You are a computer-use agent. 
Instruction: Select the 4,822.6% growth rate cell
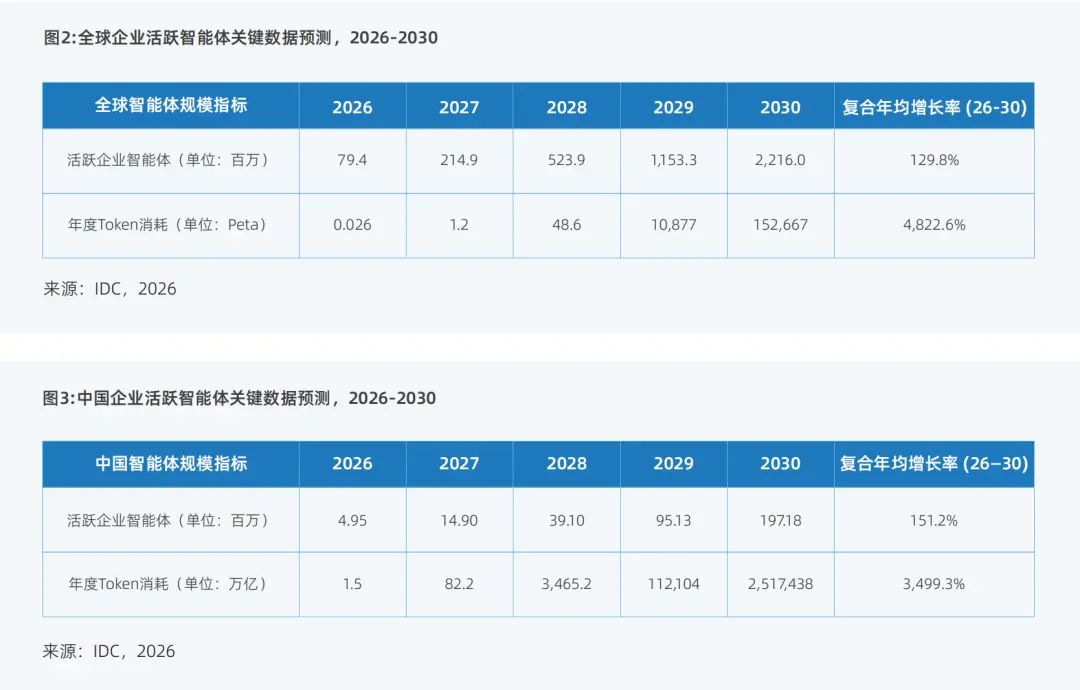[x=934, y=225]
